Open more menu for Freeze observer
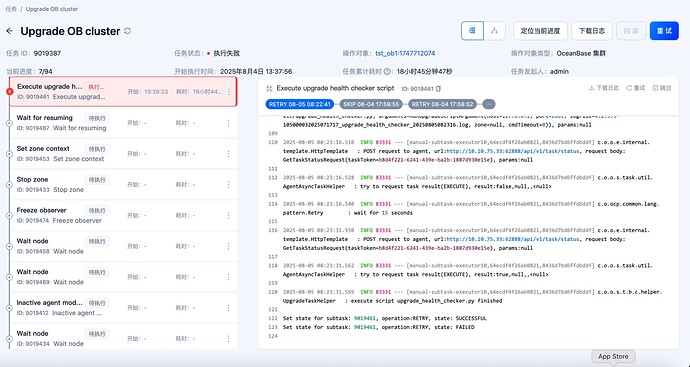 pos(228,215)
